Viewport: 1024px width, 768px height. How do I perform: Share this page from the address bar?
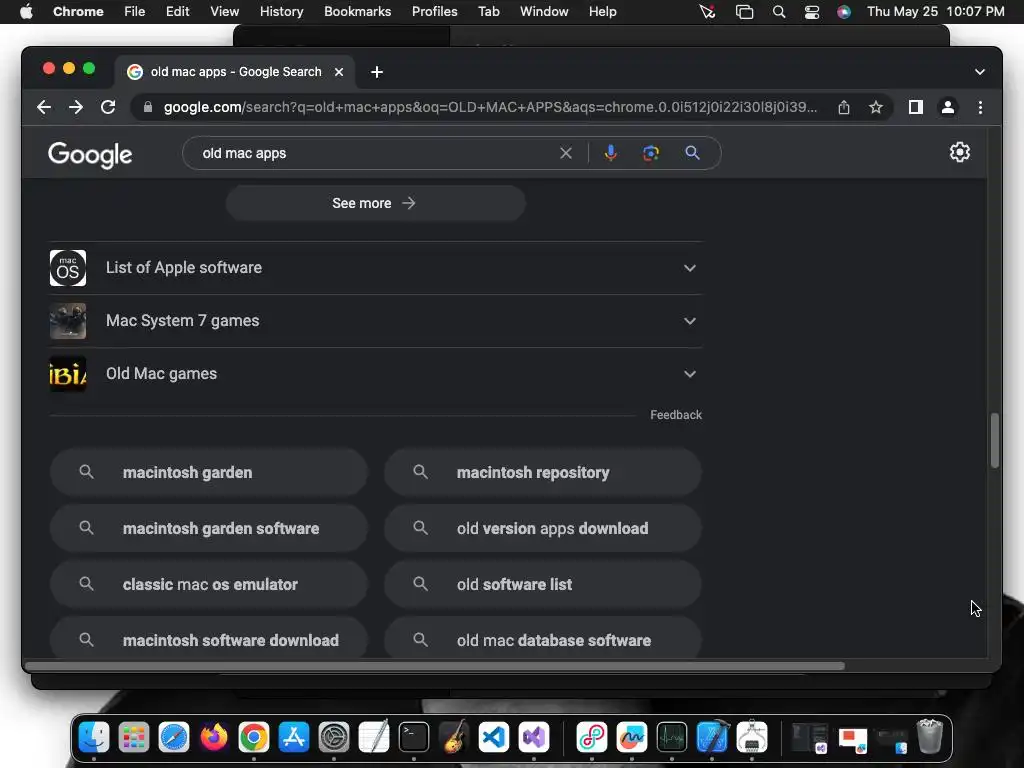[x=844, y=107]
